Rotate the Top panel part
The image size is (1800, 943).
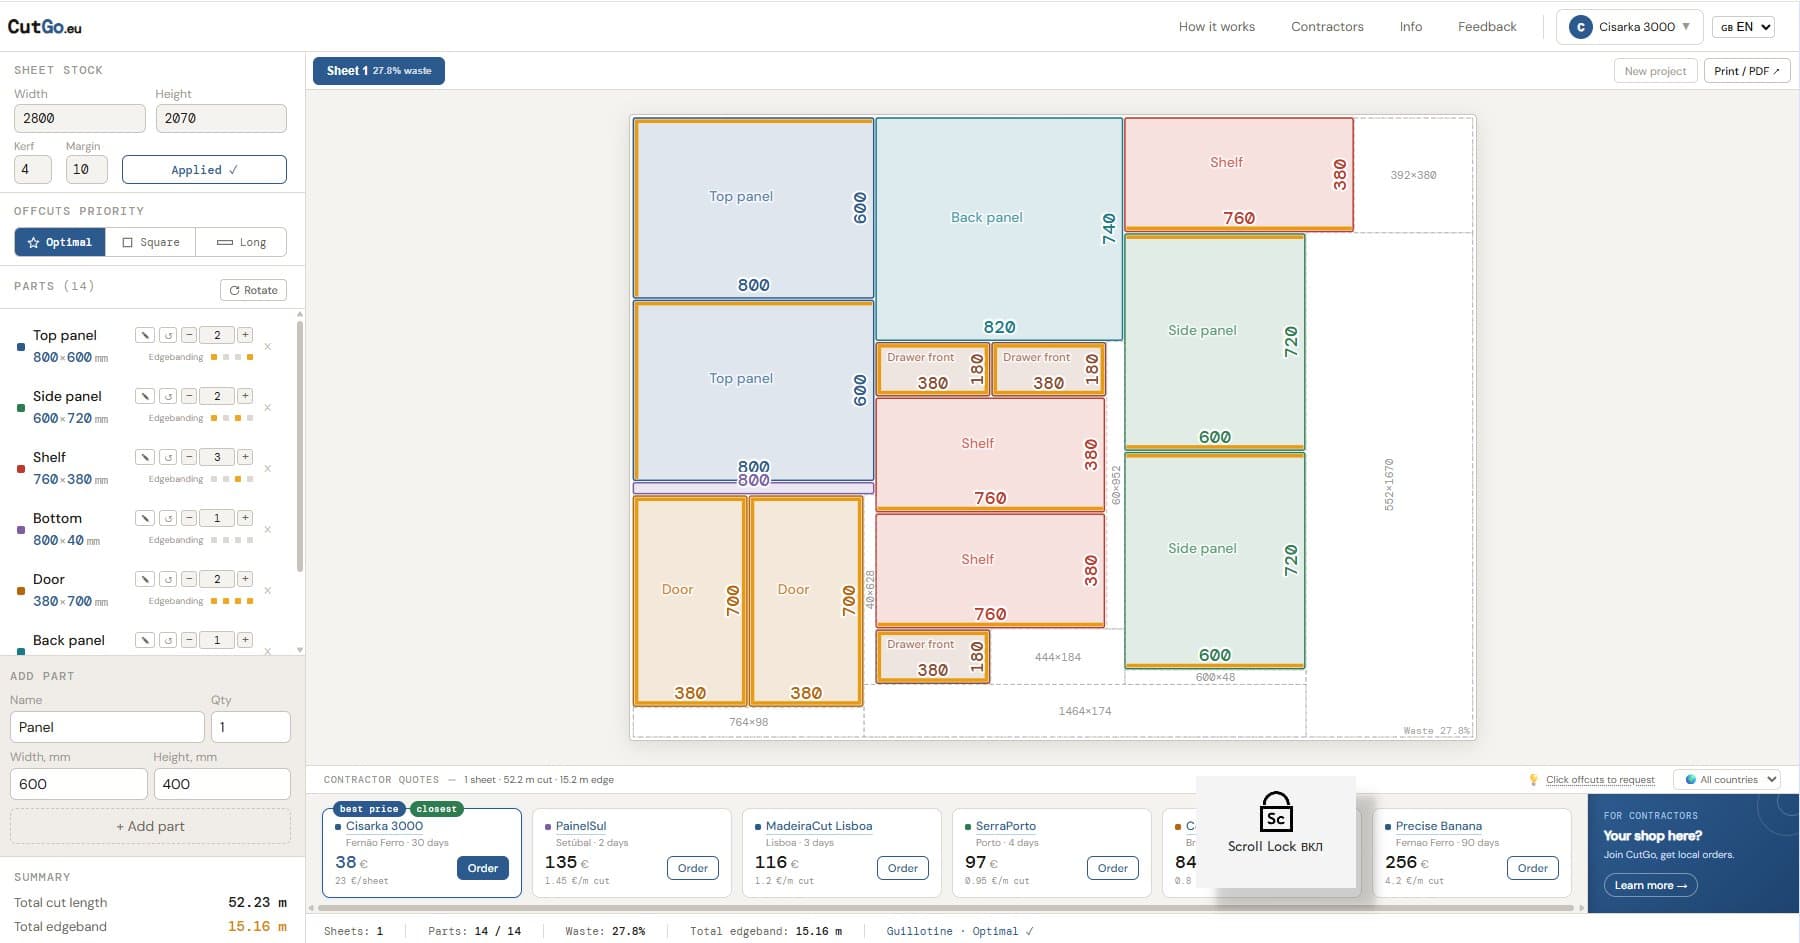[168, 335]
